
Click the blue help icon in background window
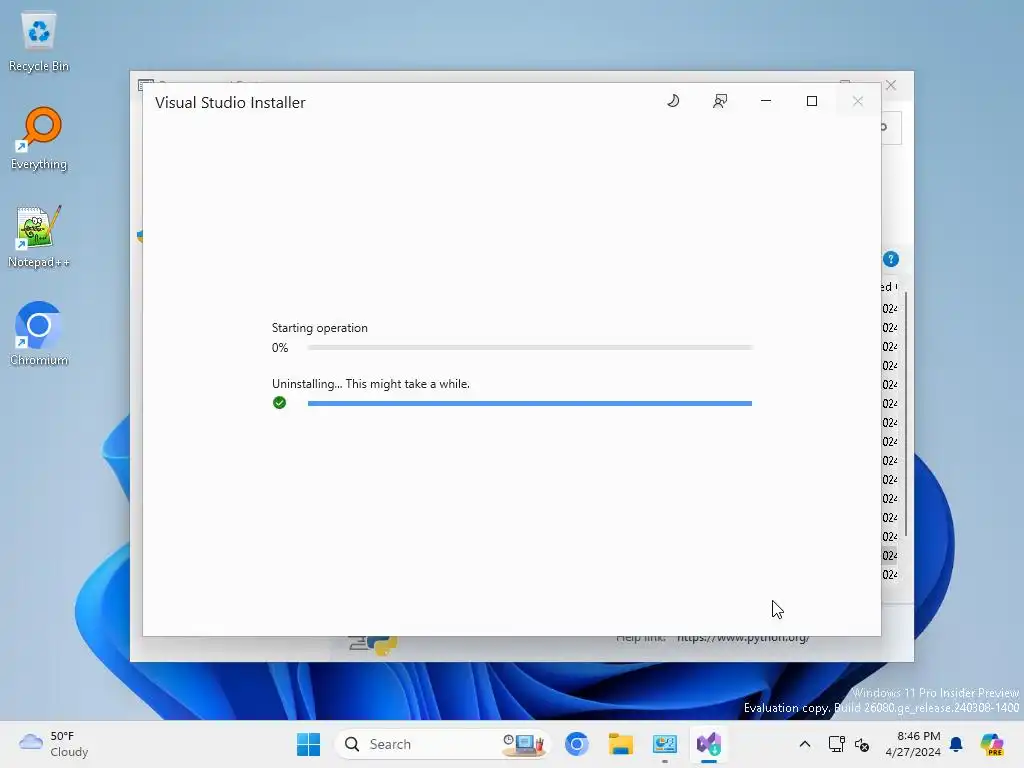pos(891,259)
